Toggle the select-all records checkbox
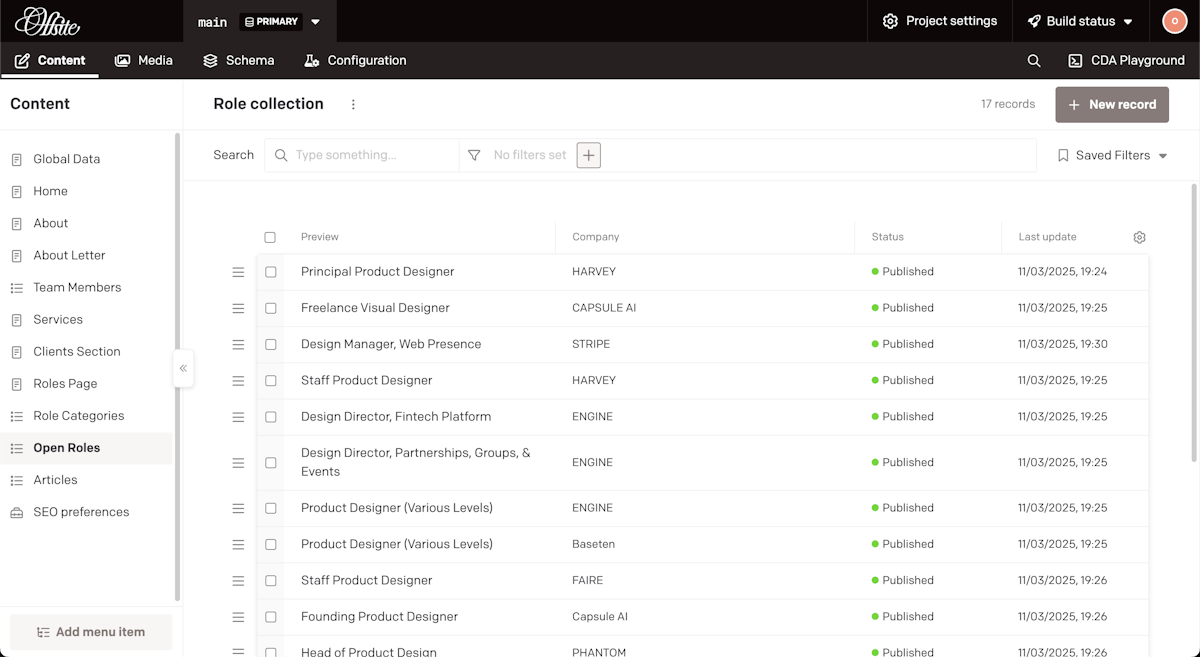 tap(270, 238)
